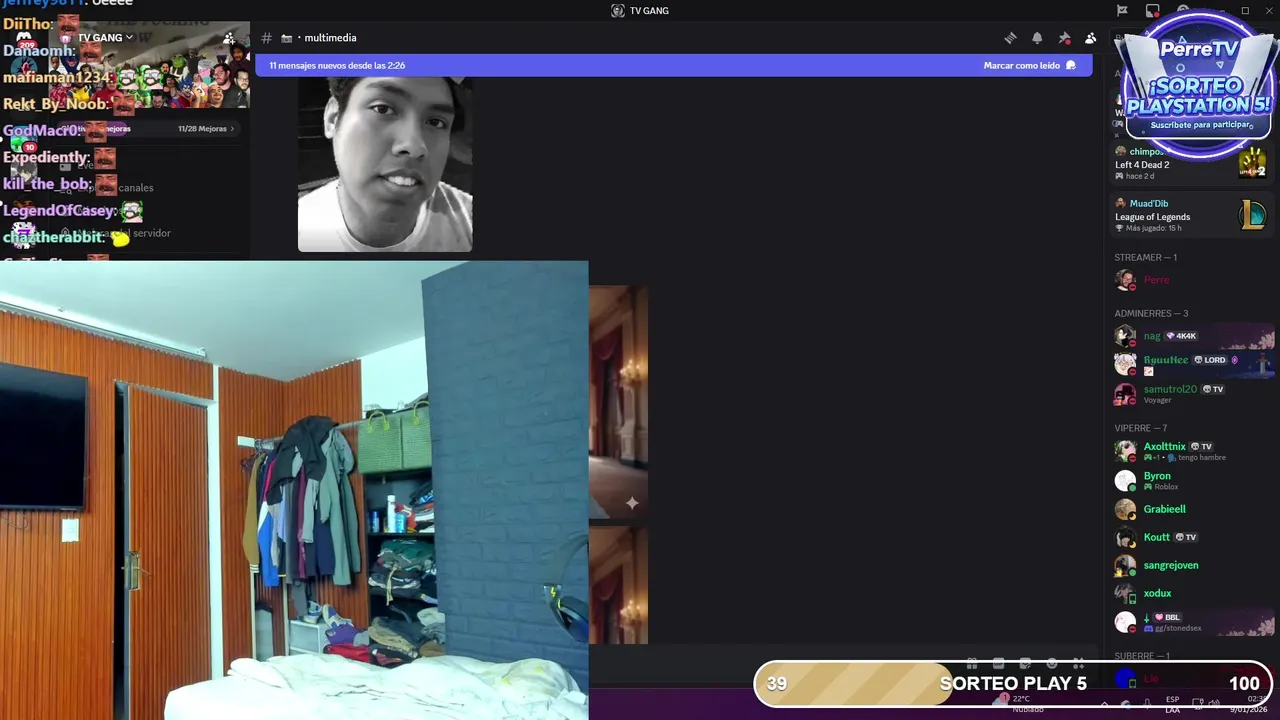Open the lower theater image thumbnail
The width and height of the screenshot is (1280, 720).
click(618, 585)
